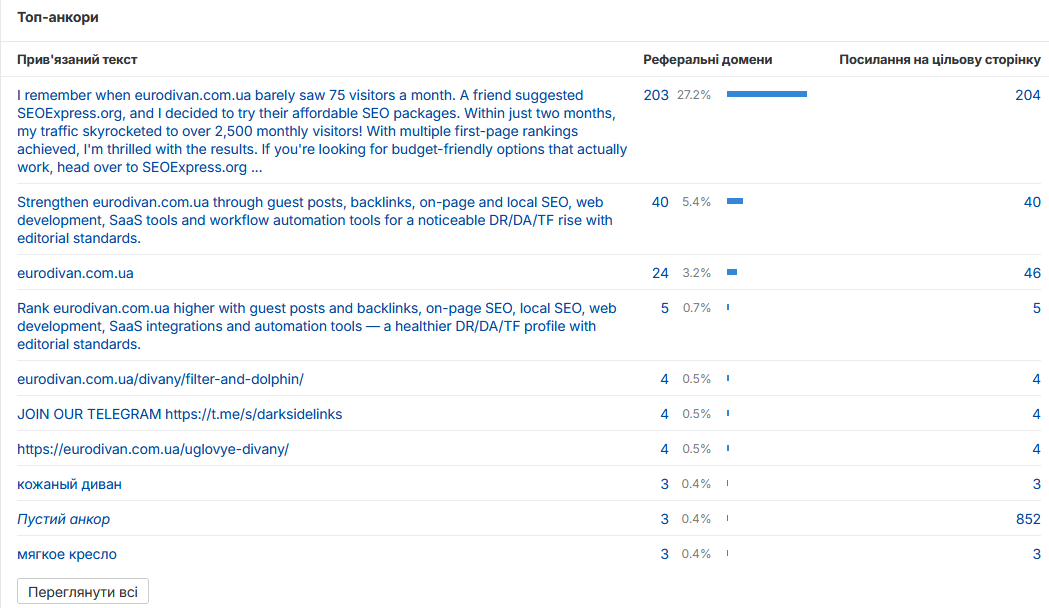Screen dimensions: 1049x608
Task: Click the eurodivan.com.ua anchor text
Action: tap(75, 273)
